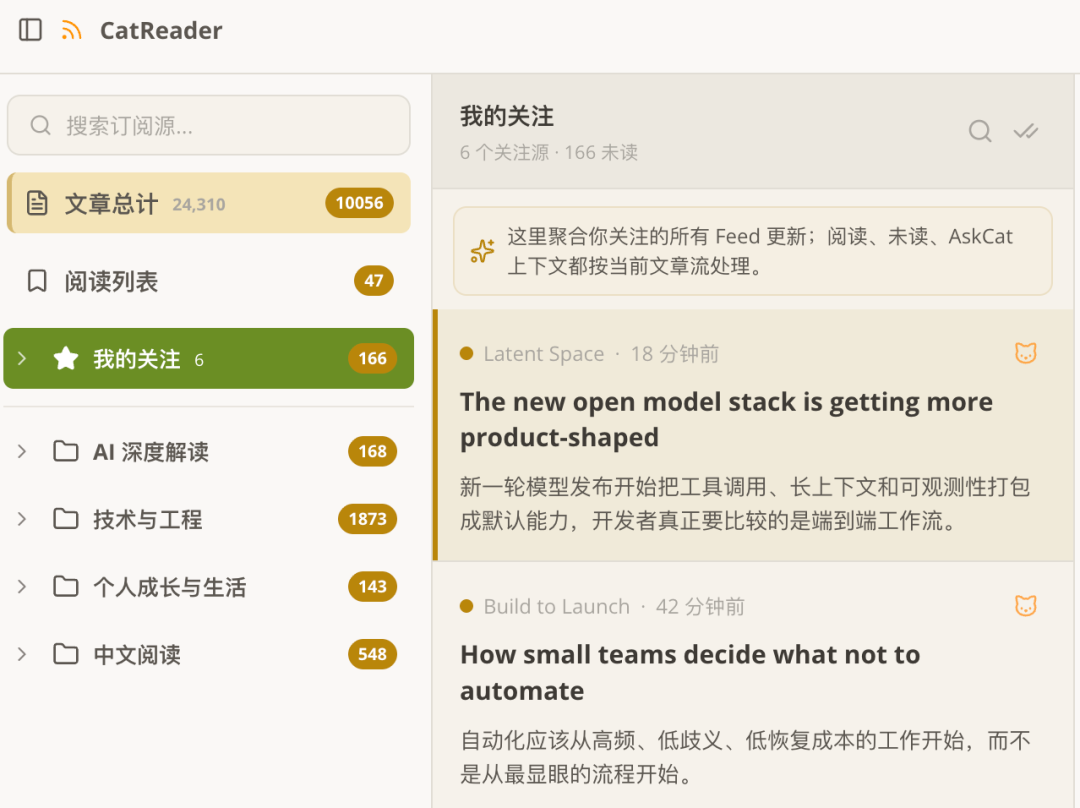This screenshot has height=808, width=1080.
Task: Select 我的关注 in the sidebar
Action: [209, 359]
